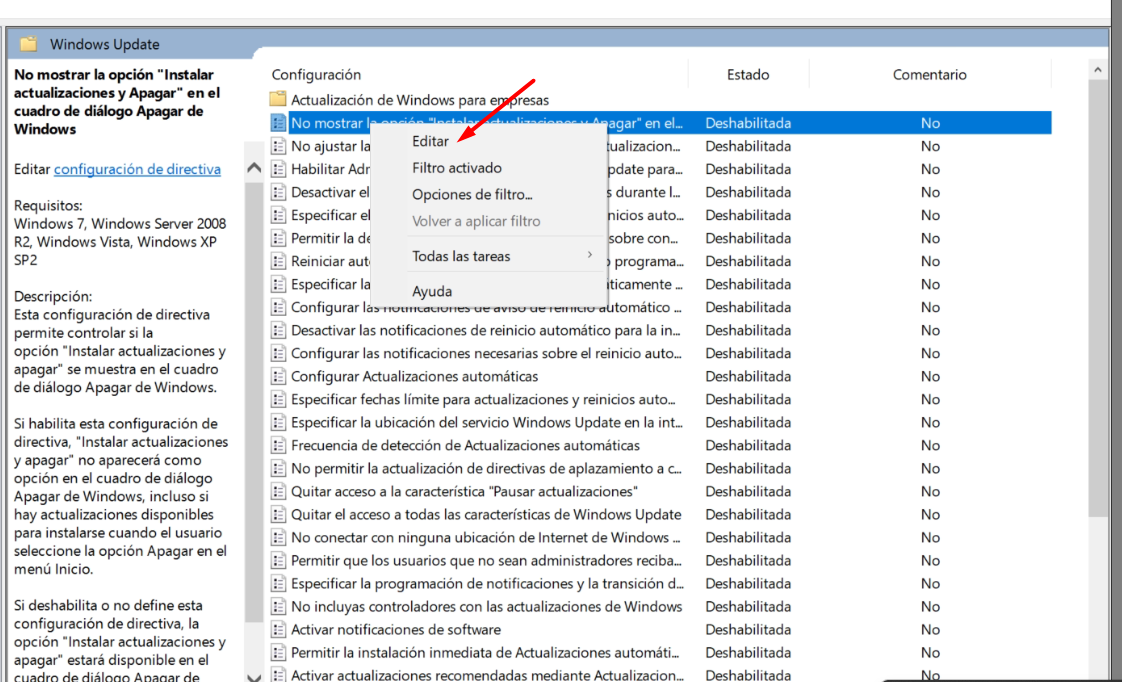Sort list by the Estado column header
Viewport: 1122px width, 682px height.
[748, 74]
